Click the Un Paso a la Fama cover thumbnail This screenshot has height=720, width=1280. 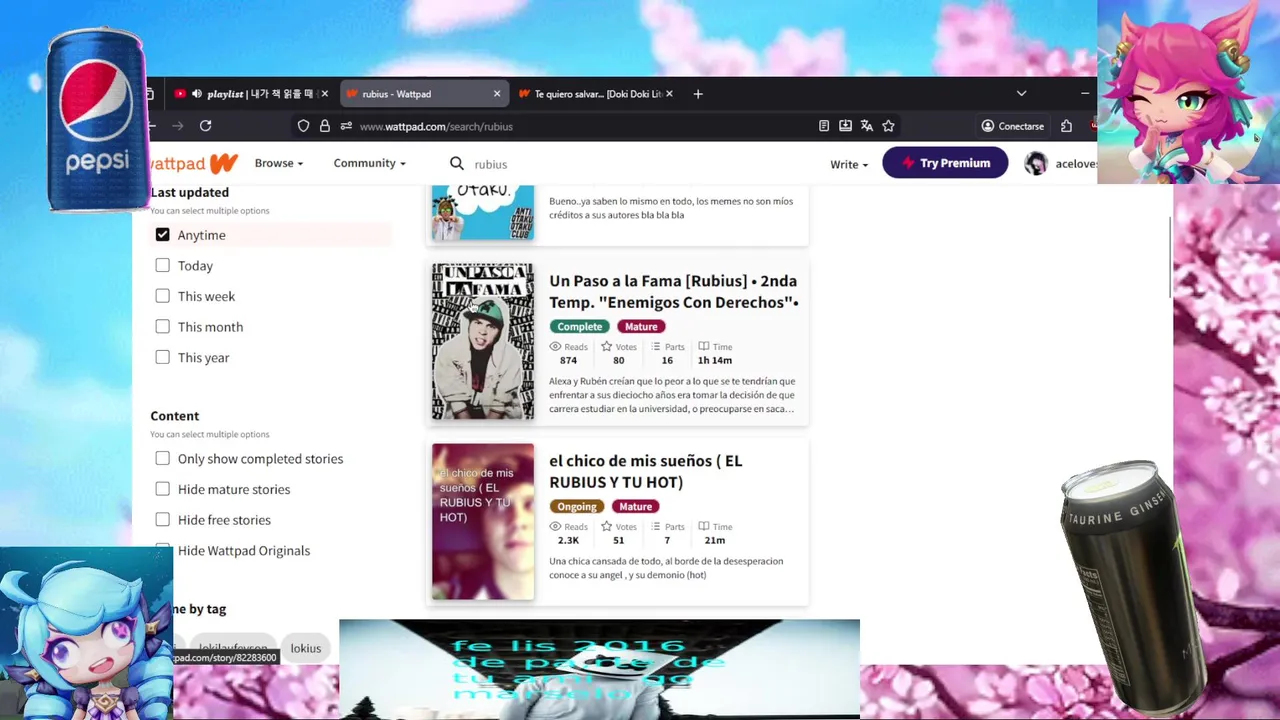(x=483, y=342)
